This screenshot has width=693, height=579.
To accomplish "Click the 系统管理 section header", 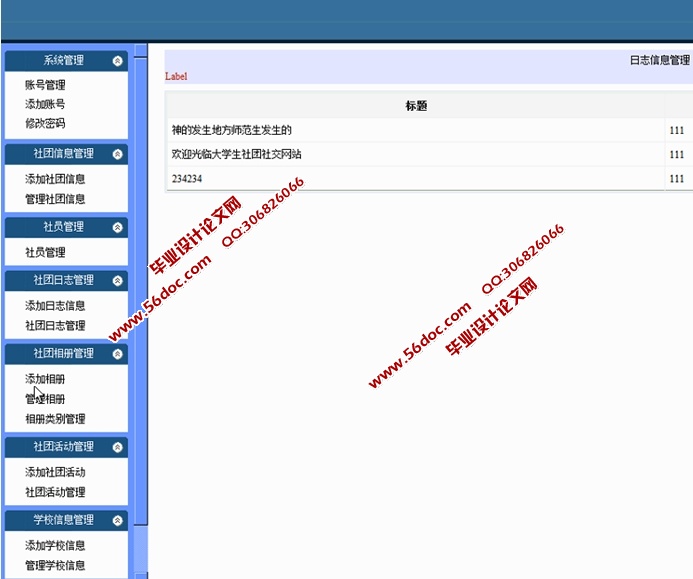I will pos(66,61).
